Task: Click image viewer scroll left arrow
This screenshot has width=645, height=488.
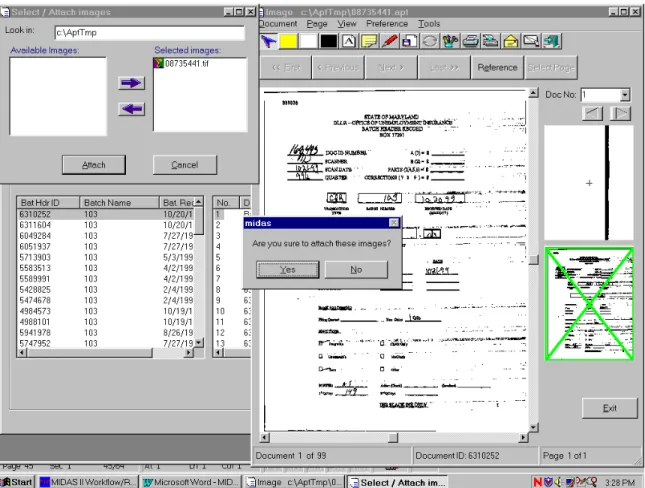Action: pos(265,437)
